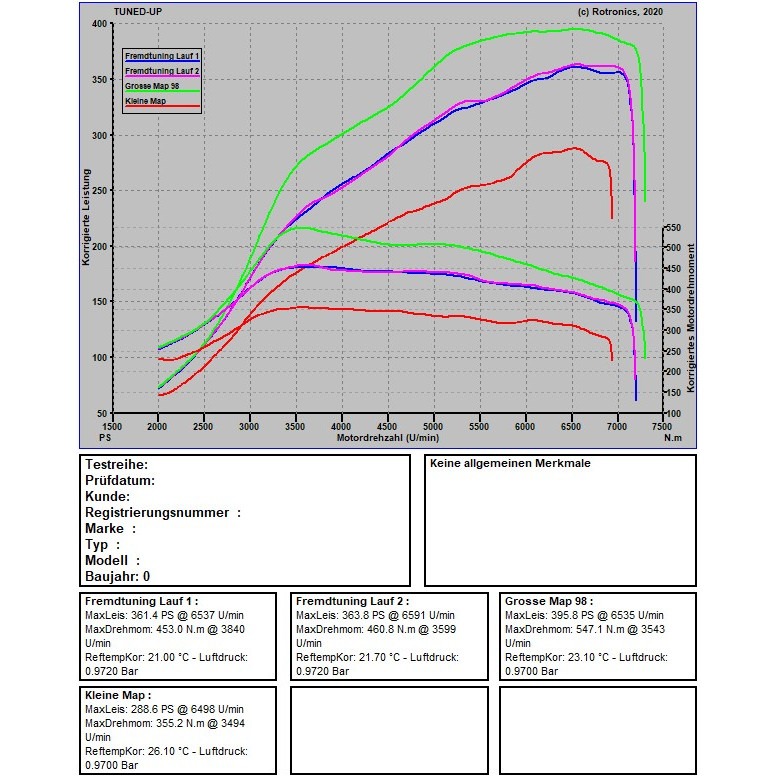Click the green line swatch under Grosse Map 98

[162, 92]
